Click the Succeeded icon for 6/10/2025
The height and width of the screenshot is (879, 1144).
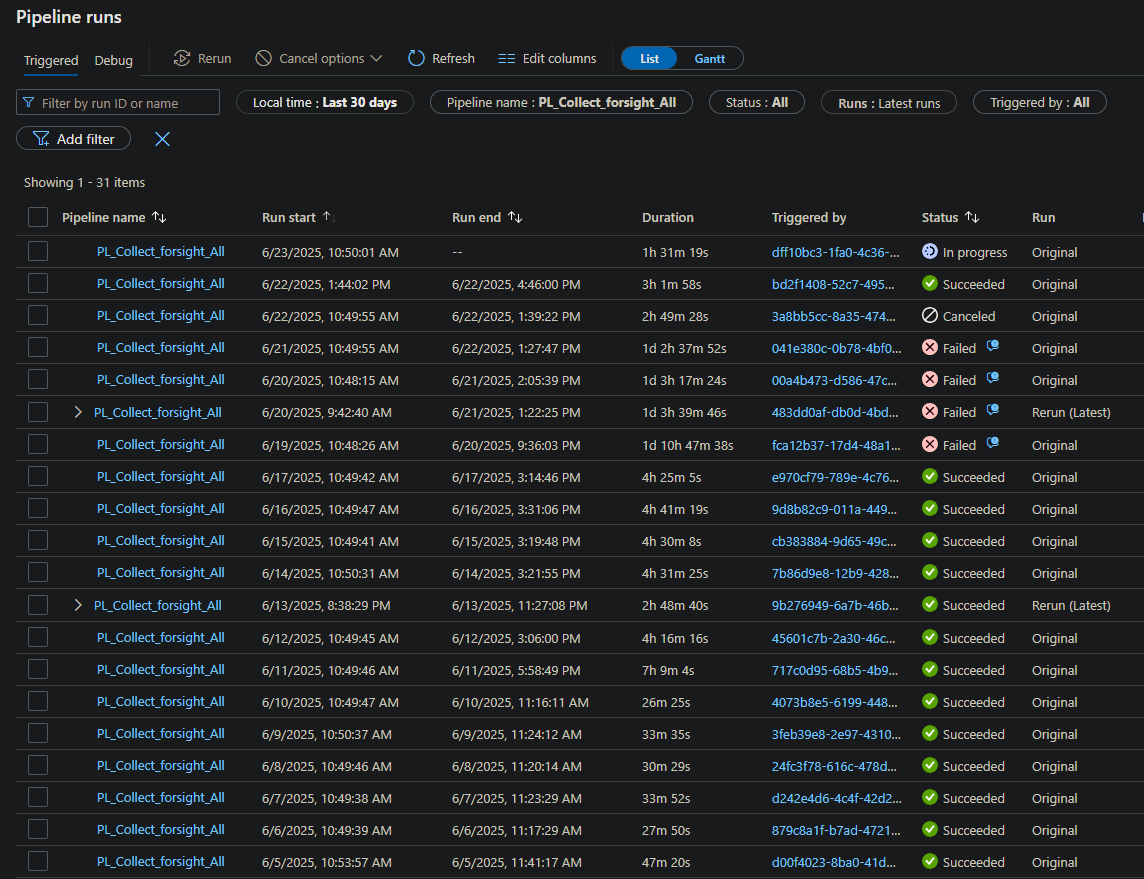click(x=930, y=702)
